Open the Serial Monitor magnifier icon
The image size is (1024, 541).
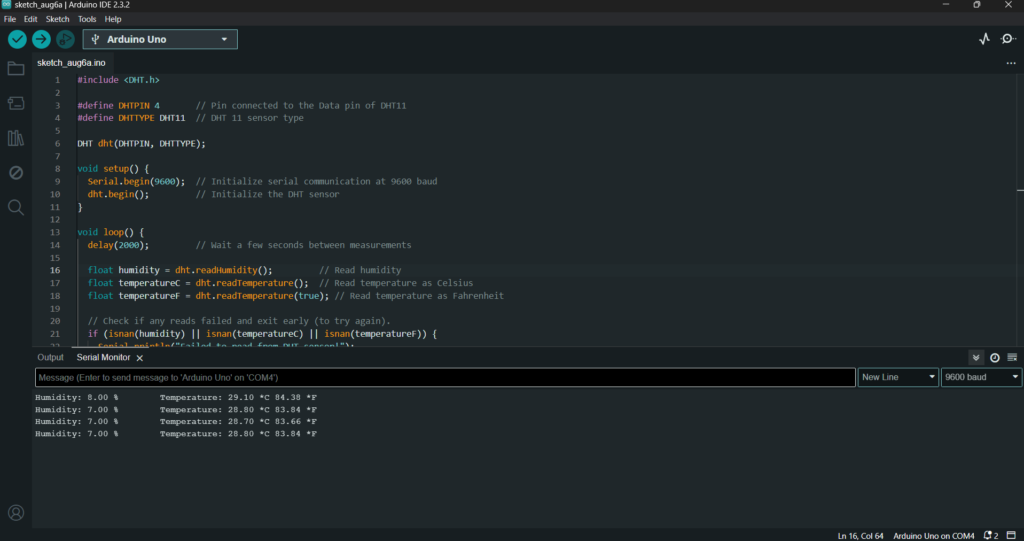pyautogui.click(x=1008, y=39)
